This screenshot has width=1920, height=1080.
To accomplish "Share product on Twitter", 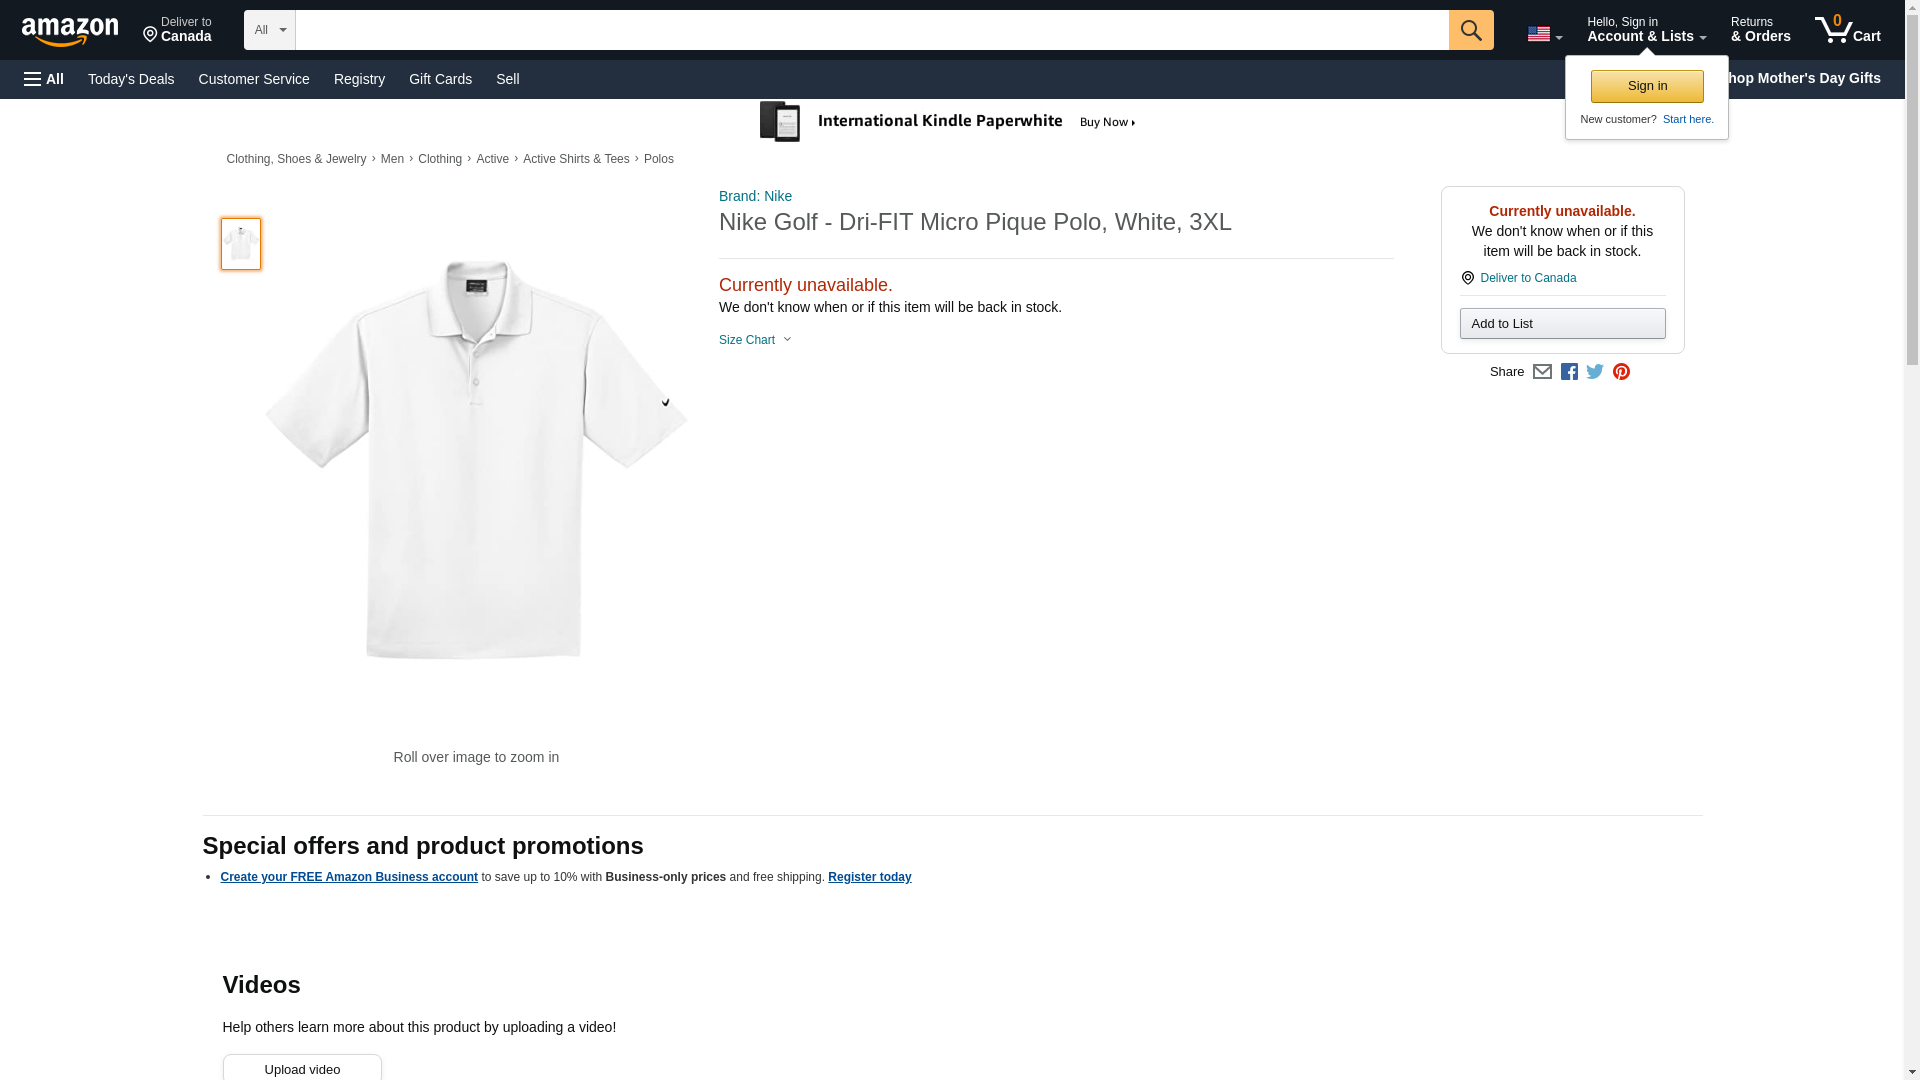I will click(x=1595, y=372).
